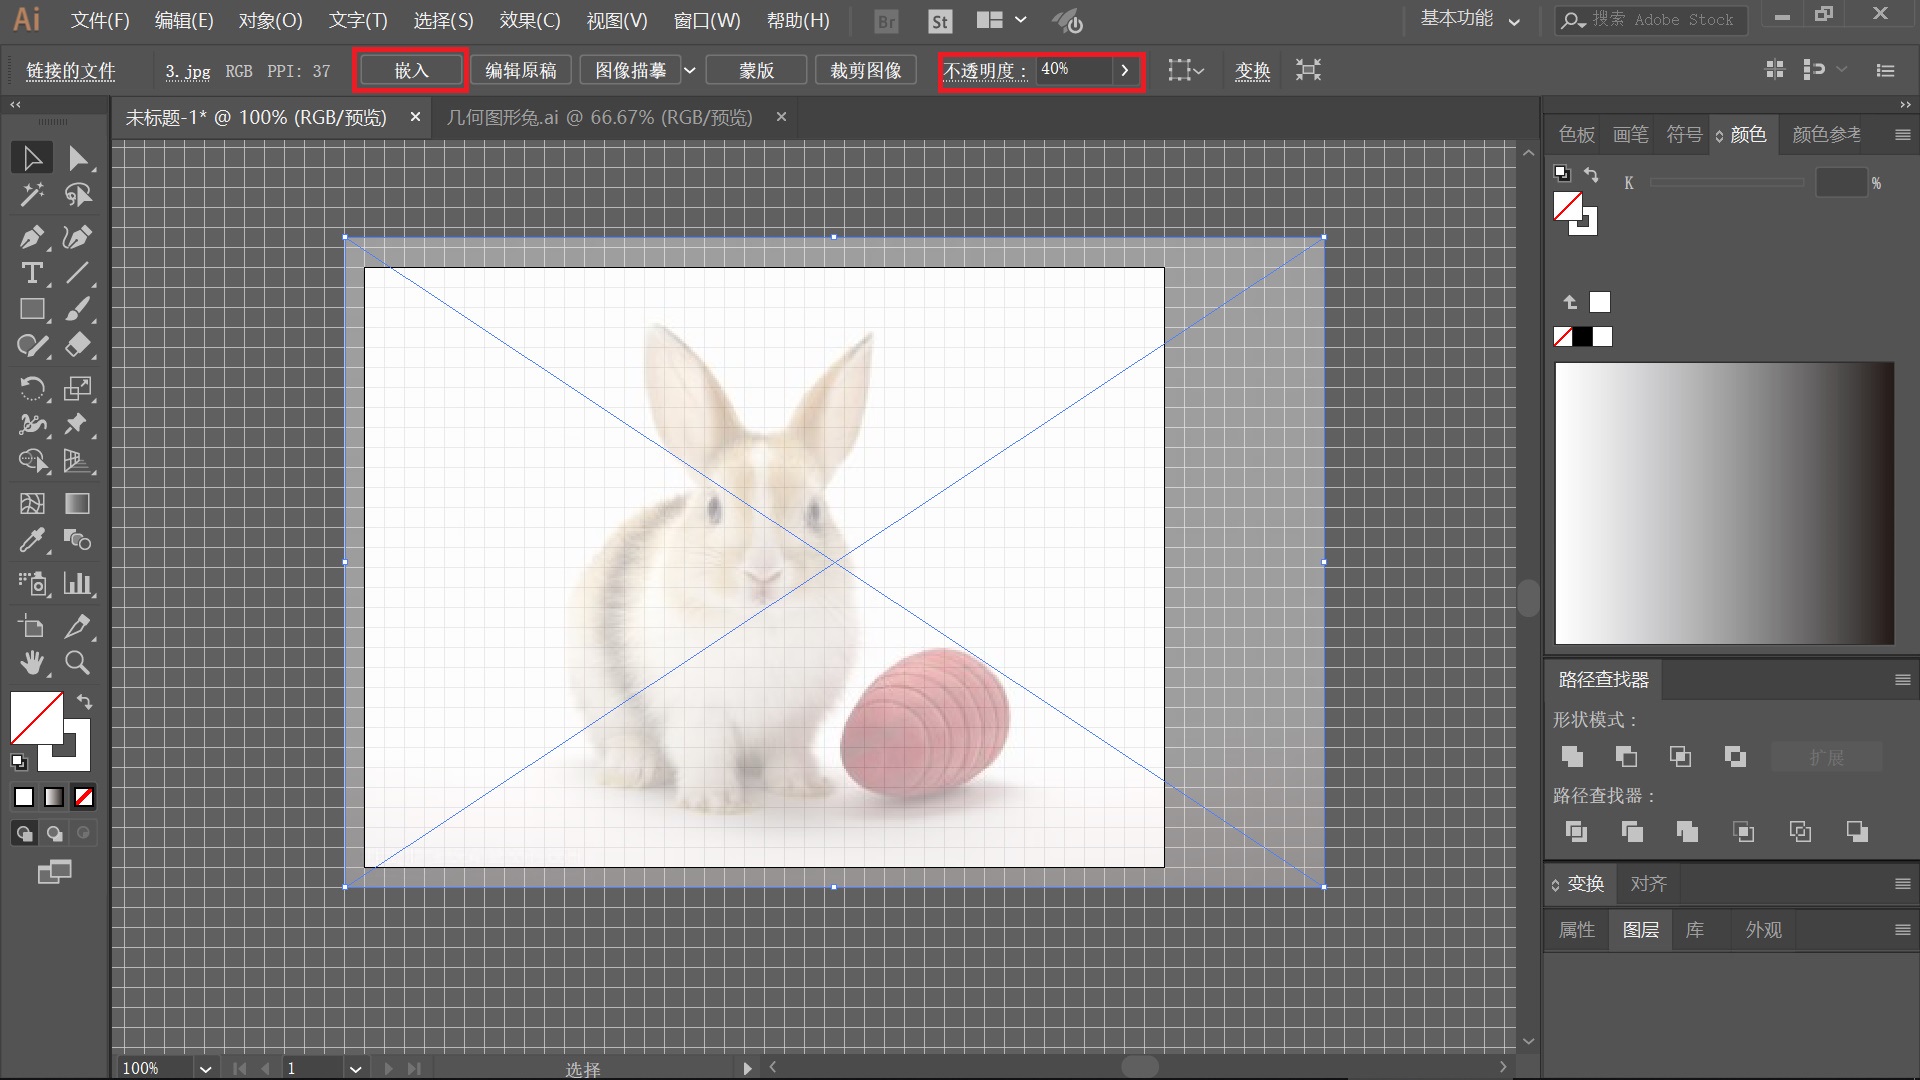Screen dimensions: 1920x1080
Task: Click the Unite shape mode icon
Action: [x=1572, y=757]
